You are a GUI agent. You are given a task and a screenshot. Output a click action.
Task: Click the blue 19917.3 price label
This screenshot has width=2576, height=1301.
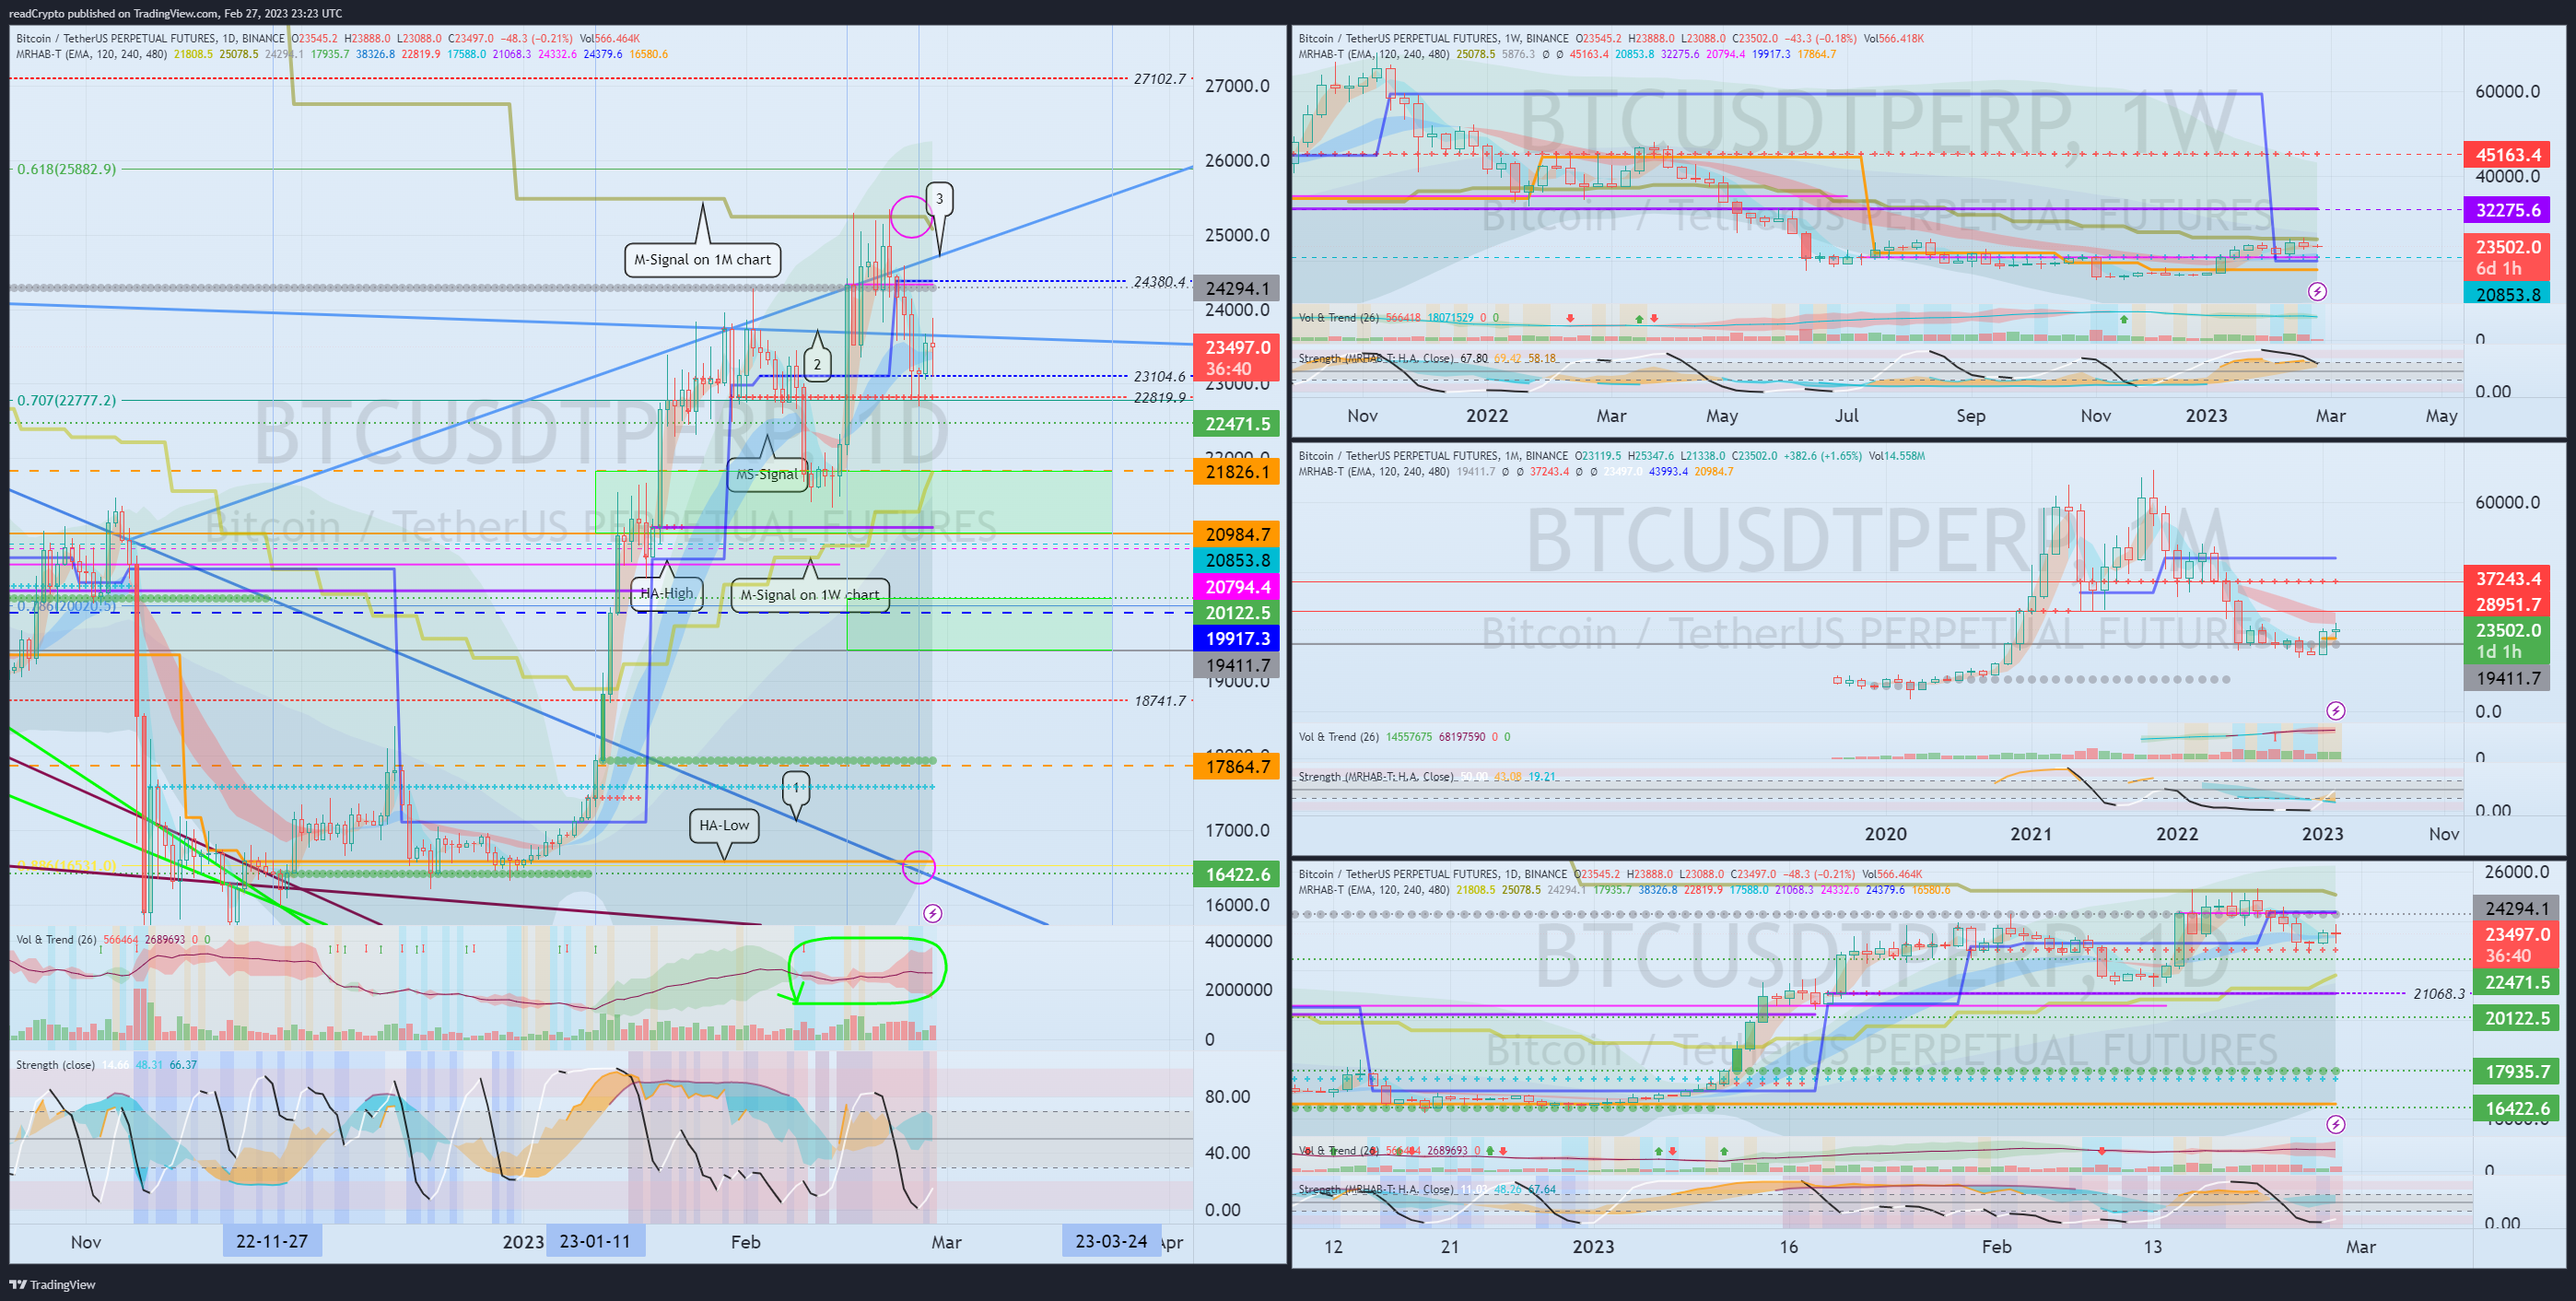(1237, 639)
